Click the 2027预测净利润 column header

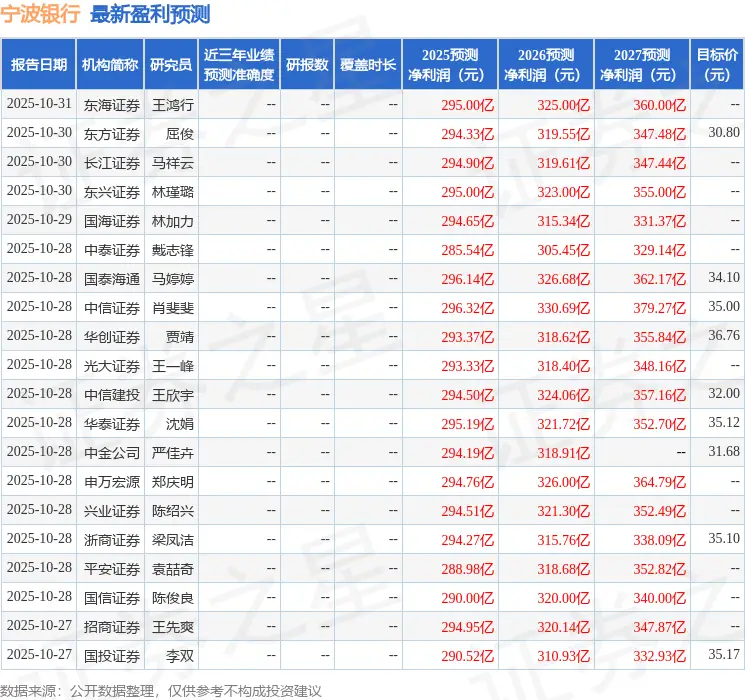(x=642, y=64)
